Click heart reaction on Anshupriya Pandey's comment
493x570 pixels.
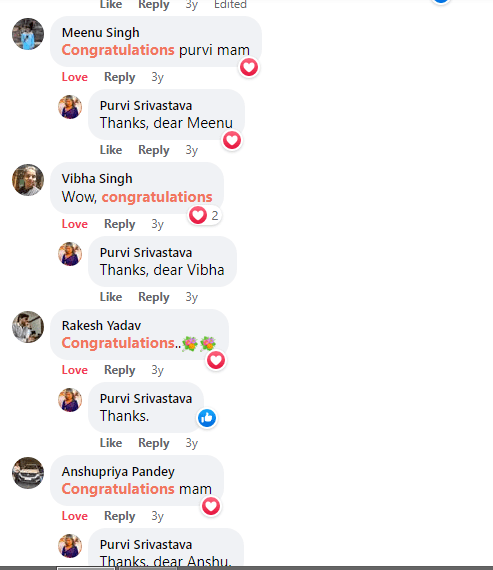click(211, 506)
